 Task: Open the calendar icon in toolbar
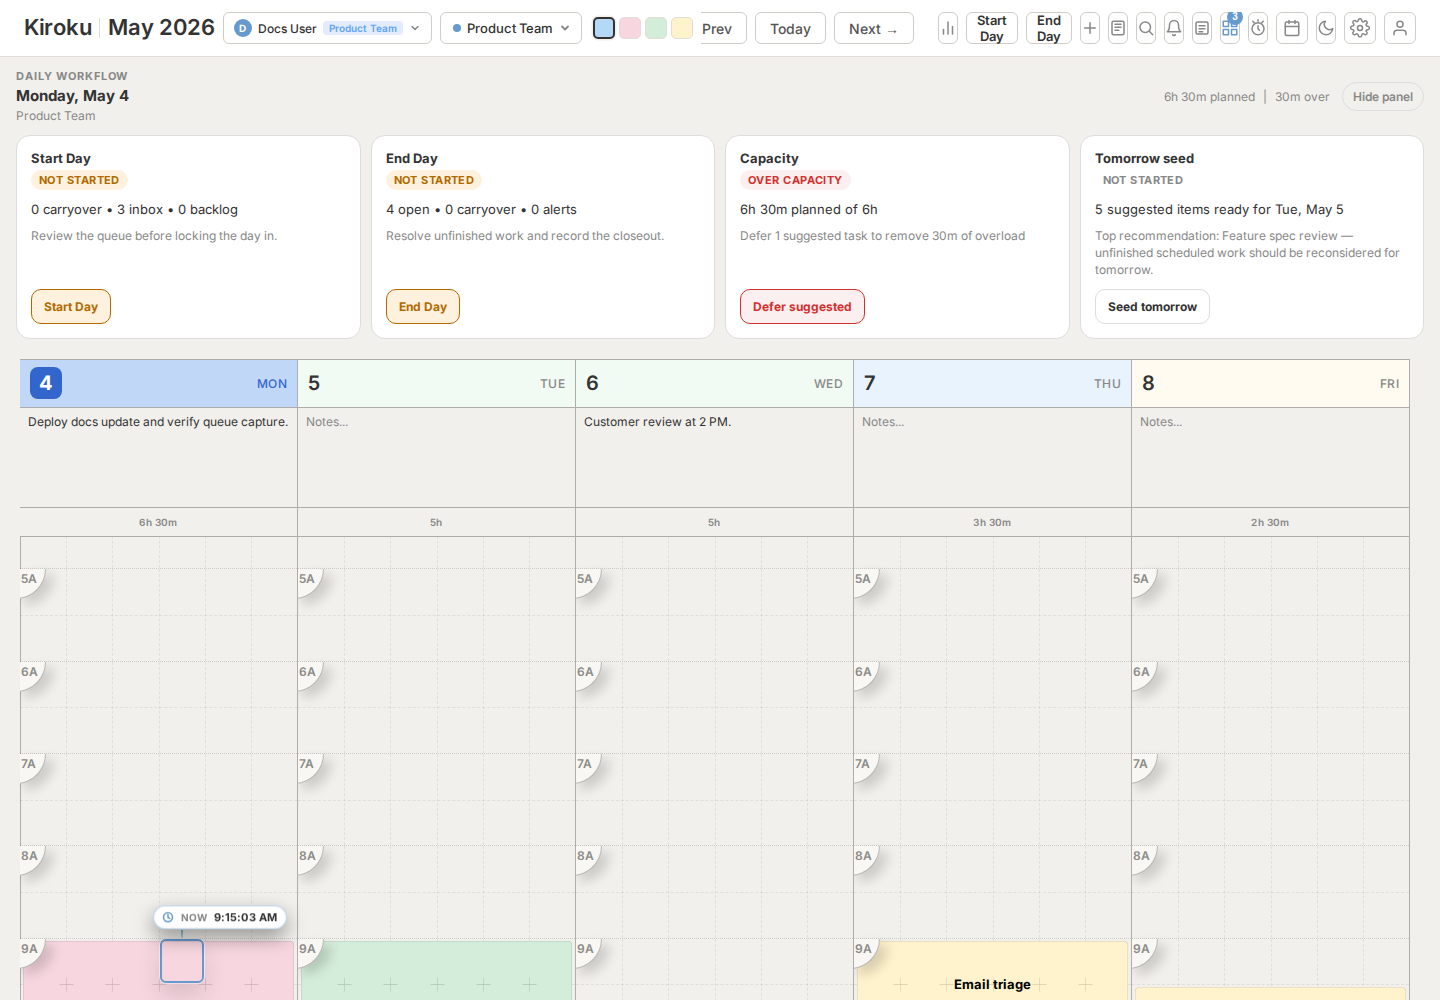coord(1292,28)
